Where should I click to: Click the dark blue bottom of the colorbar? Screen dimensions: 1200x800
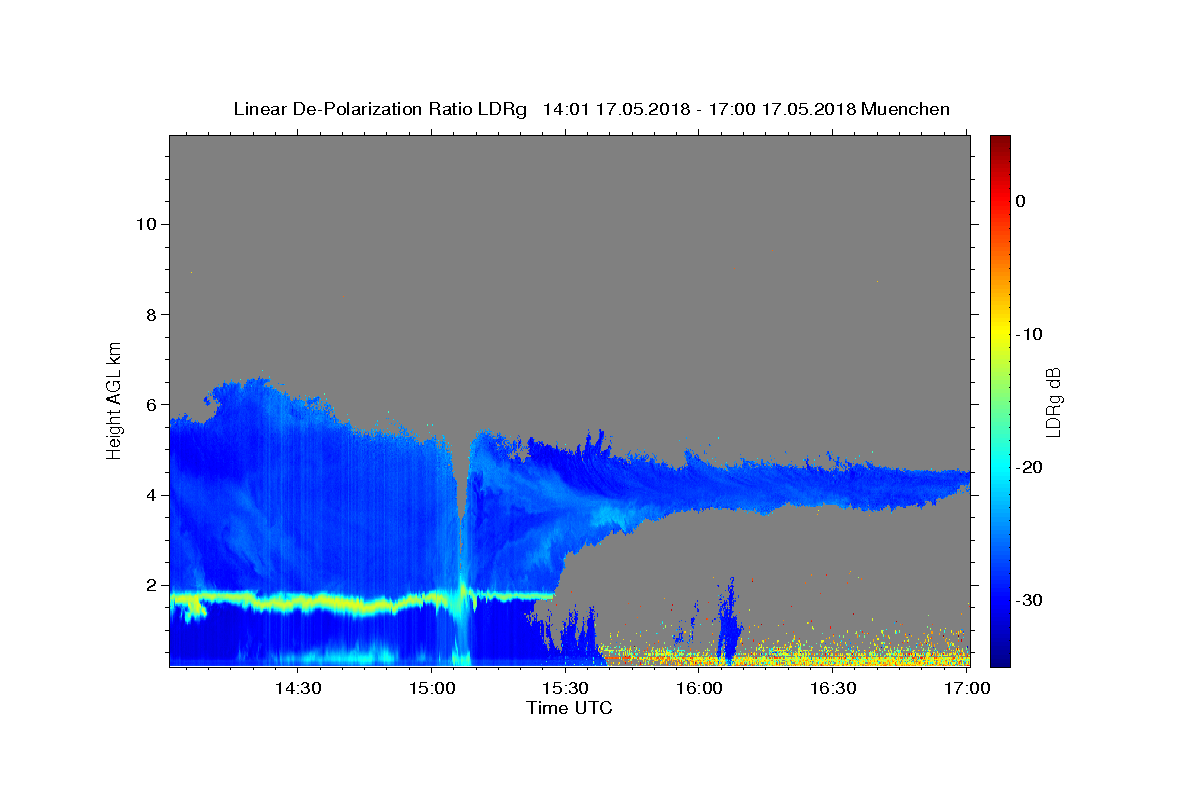coord(1000,655)
